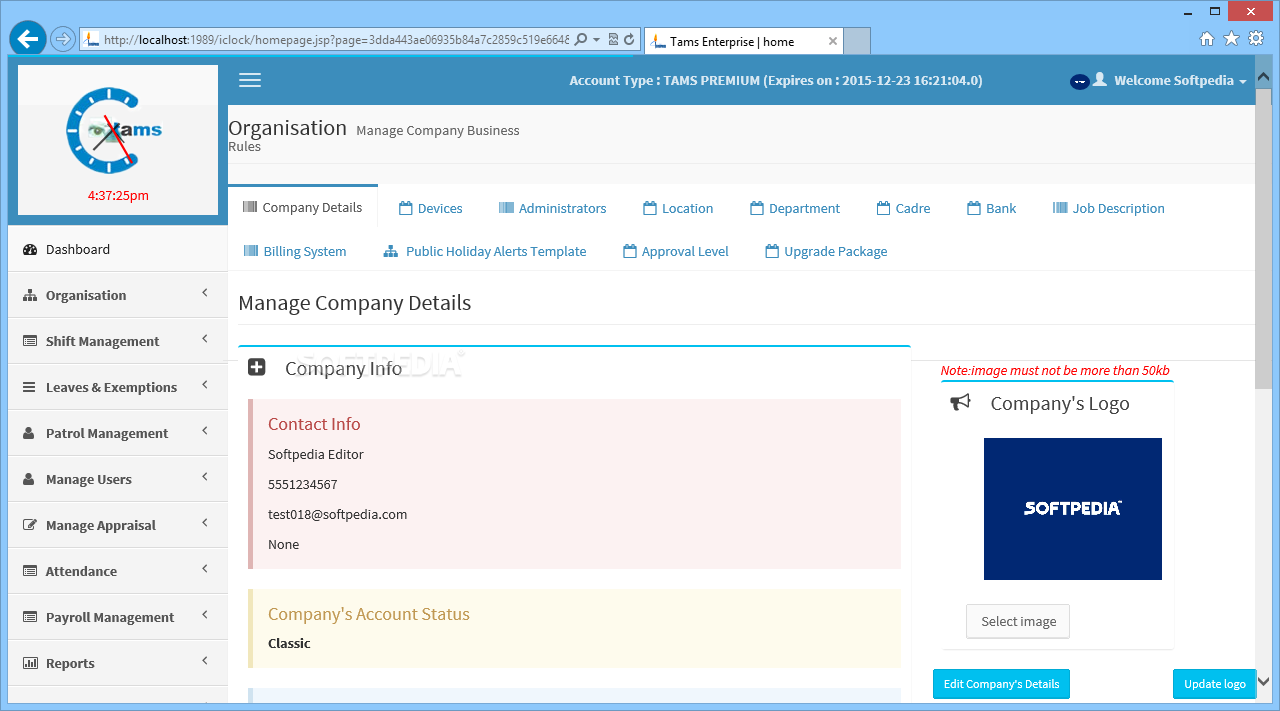Click the browser back arrow button
Viewport: 1280px width, 711px height.
28,39
